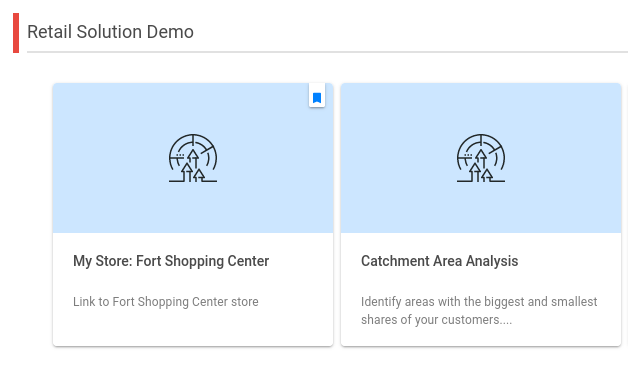Click the divider line under Retail Solution Demo
Viewport: 628px width, 376px height.
pos(327,52)
